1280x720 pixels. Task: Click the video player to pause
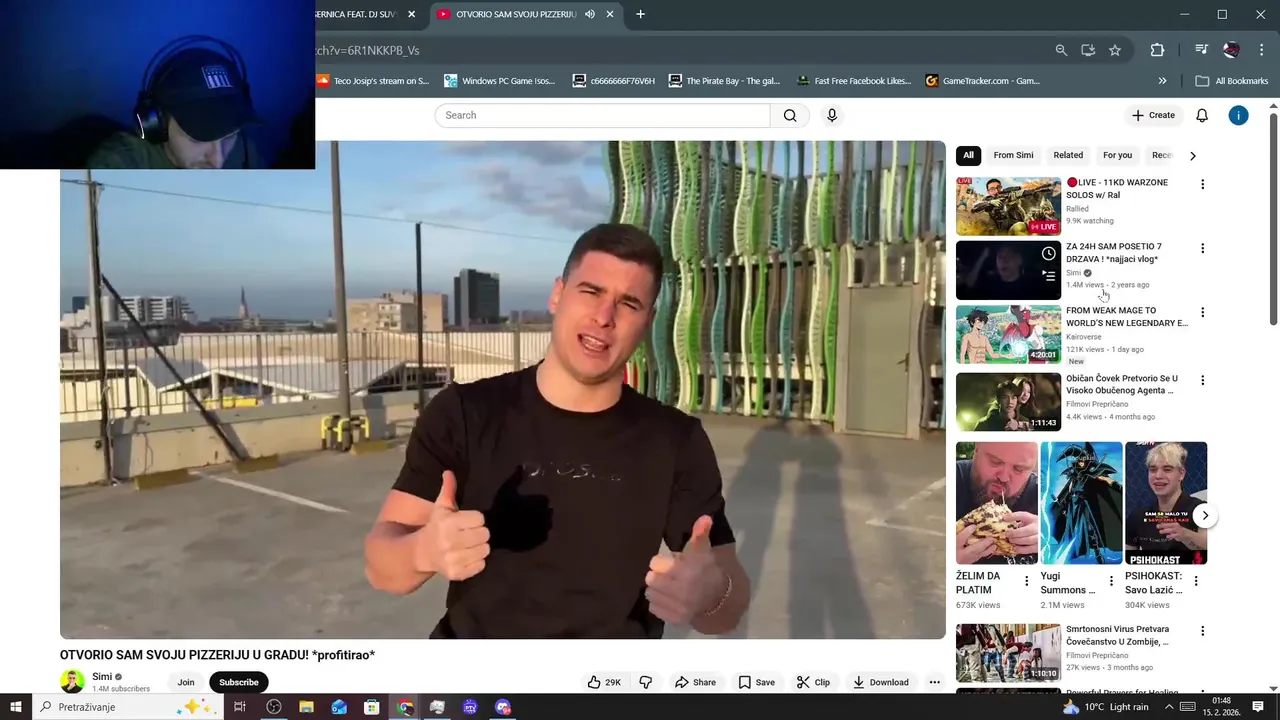502,390
